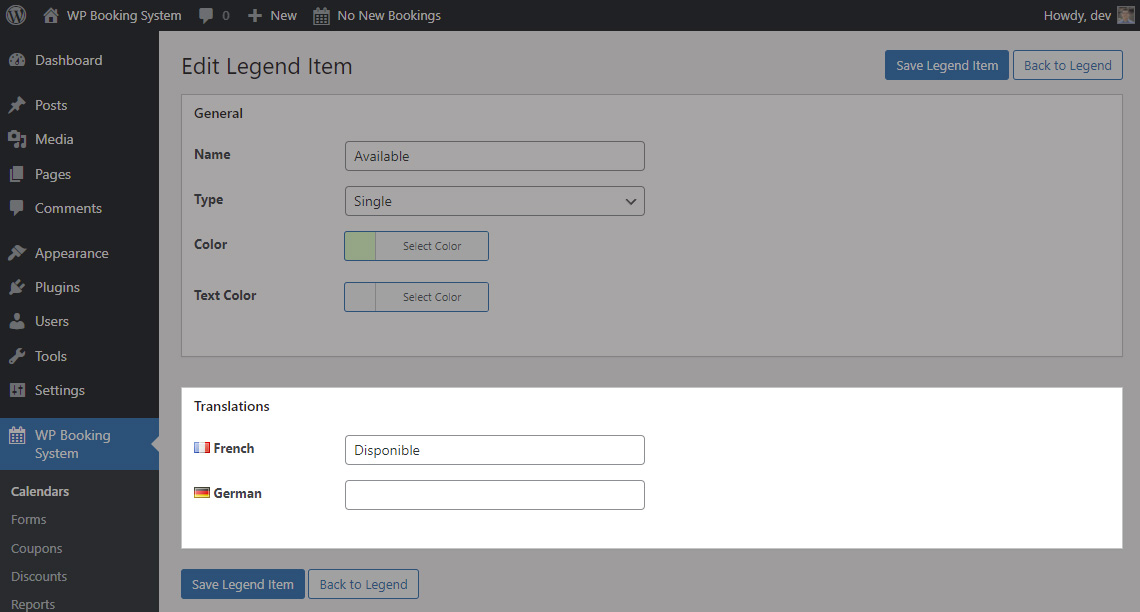
Task: Click the user avatar next to Howdy, dev
Action: (1125, 15)
